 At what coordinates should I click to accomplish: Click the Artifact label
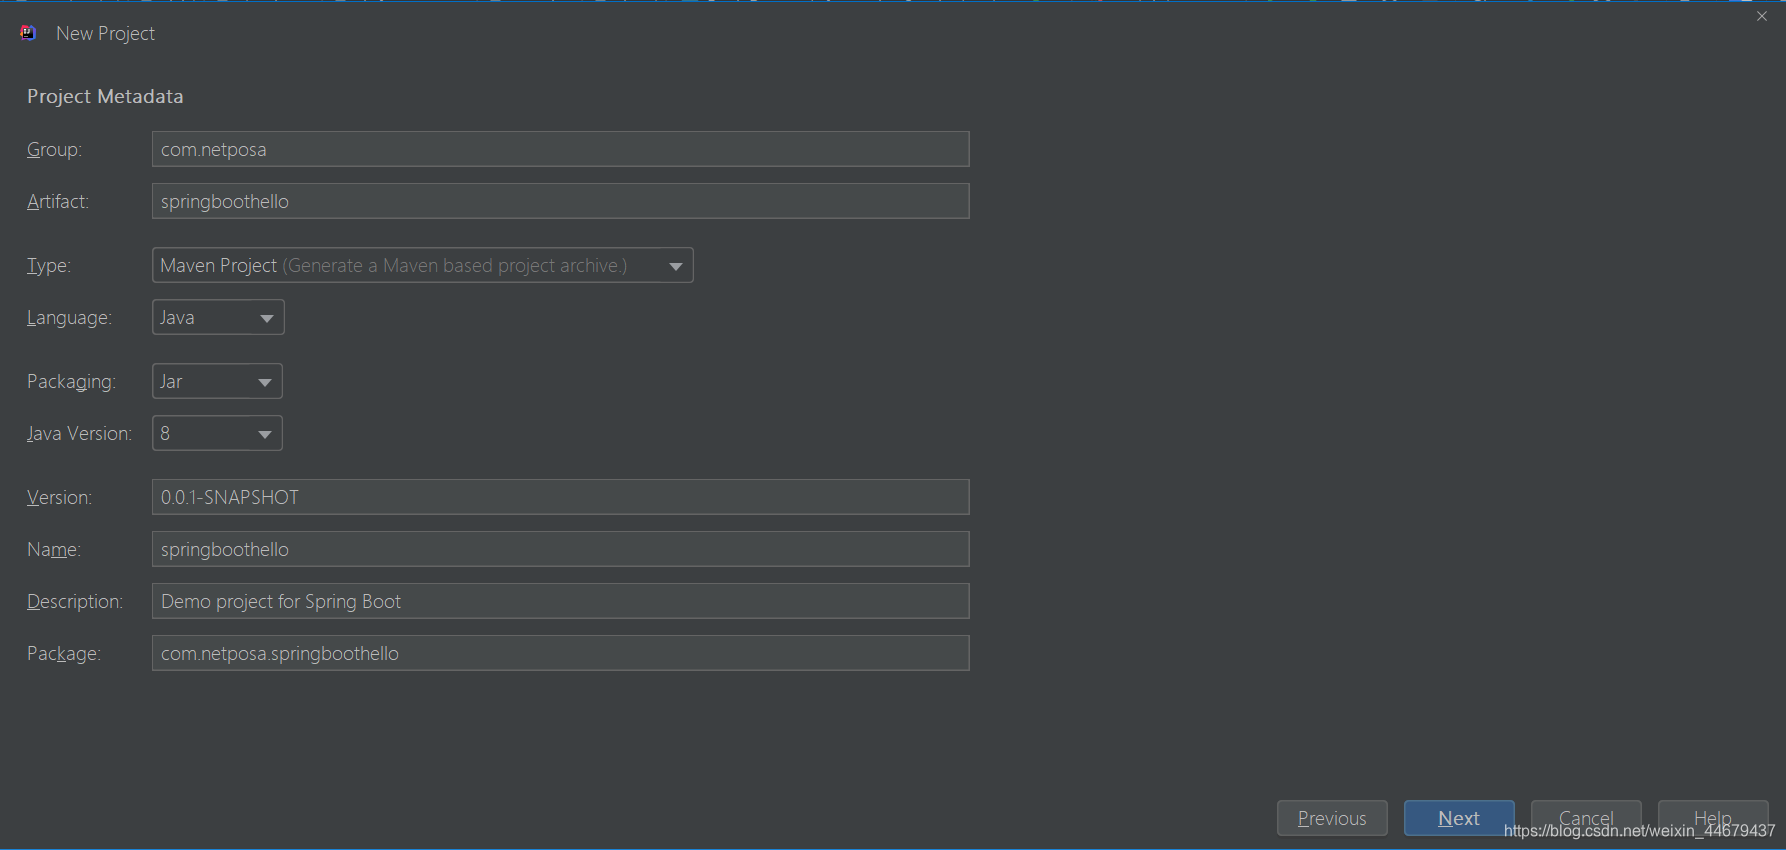click(58, 201)
